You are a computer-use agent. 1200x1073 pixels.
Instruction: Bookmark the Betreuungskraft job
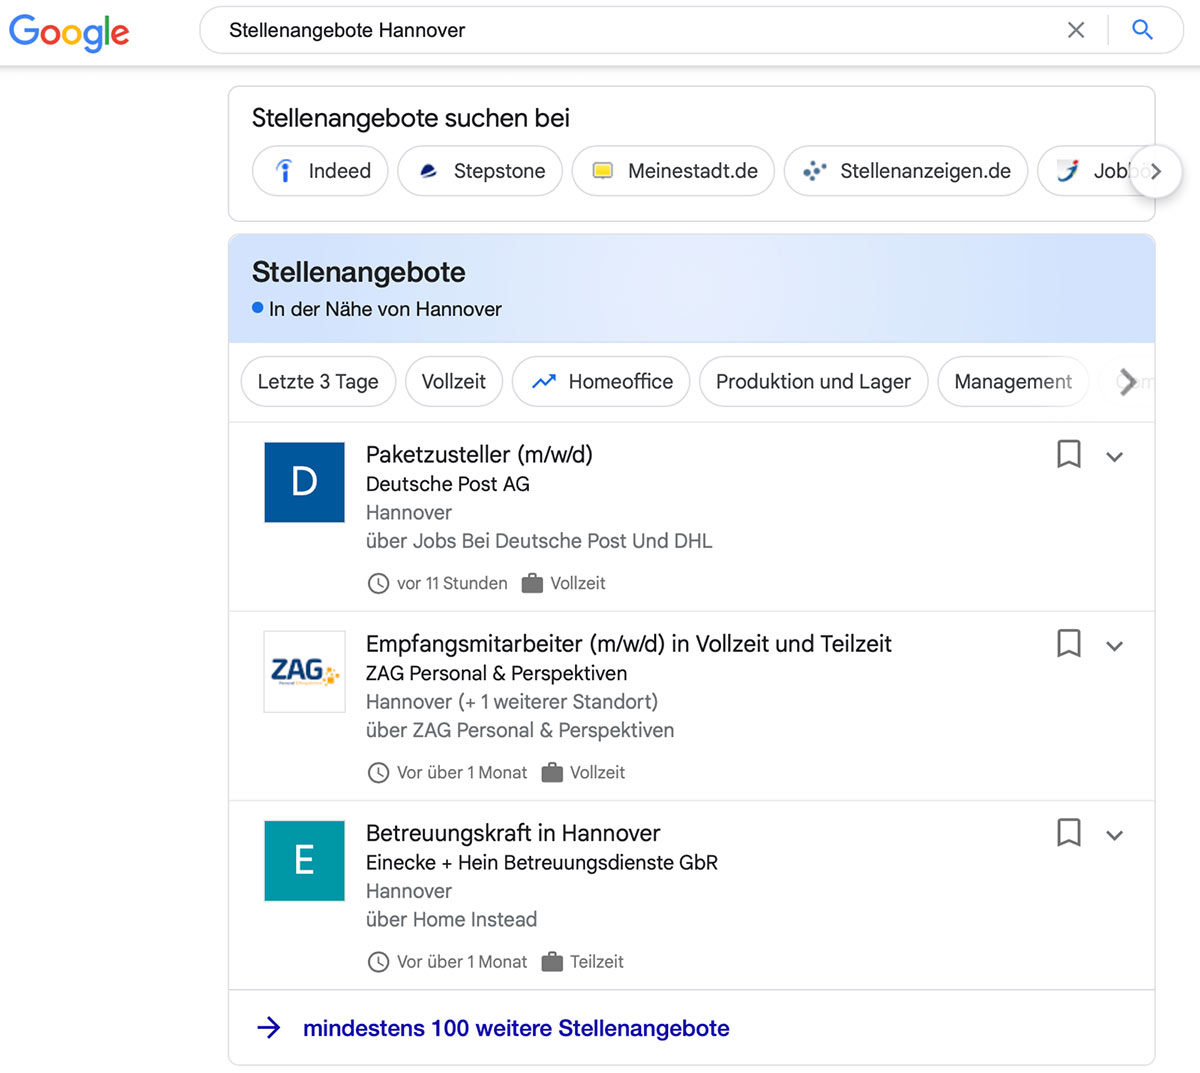[1069, 832]
